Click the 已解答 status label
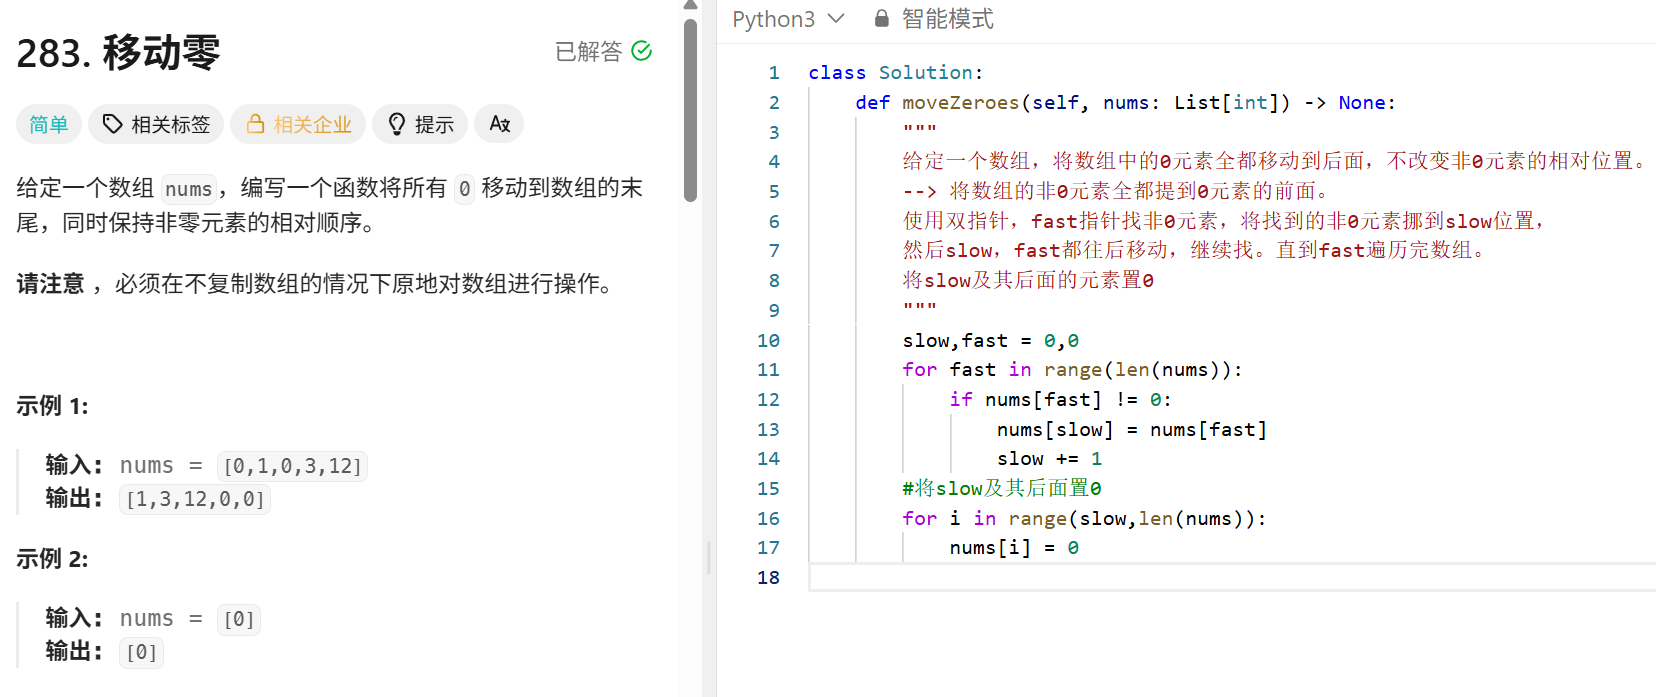Screen dimensions: 1656x697 pyautogui.click(x=589, y=51)
